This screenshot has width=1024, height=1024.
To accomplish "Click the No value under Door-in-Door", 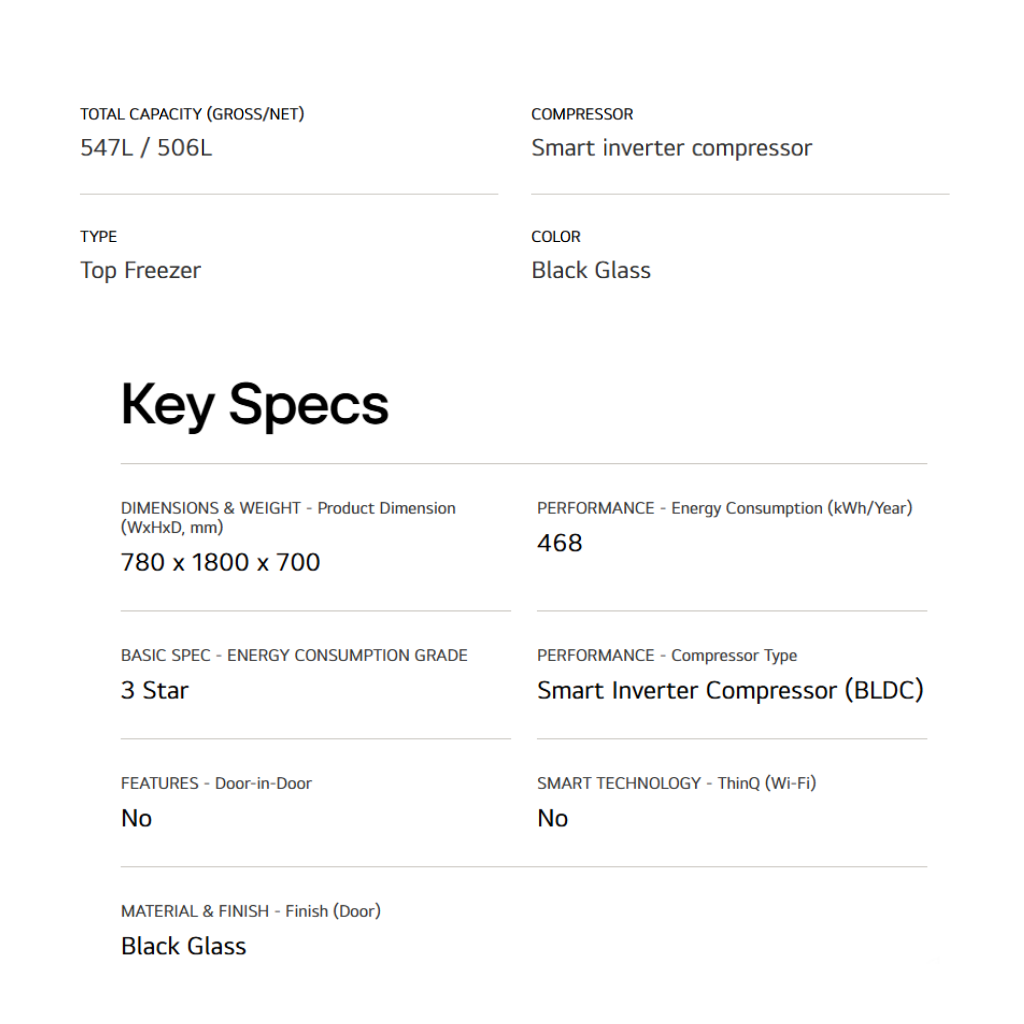I will click(x=136, y=818).
